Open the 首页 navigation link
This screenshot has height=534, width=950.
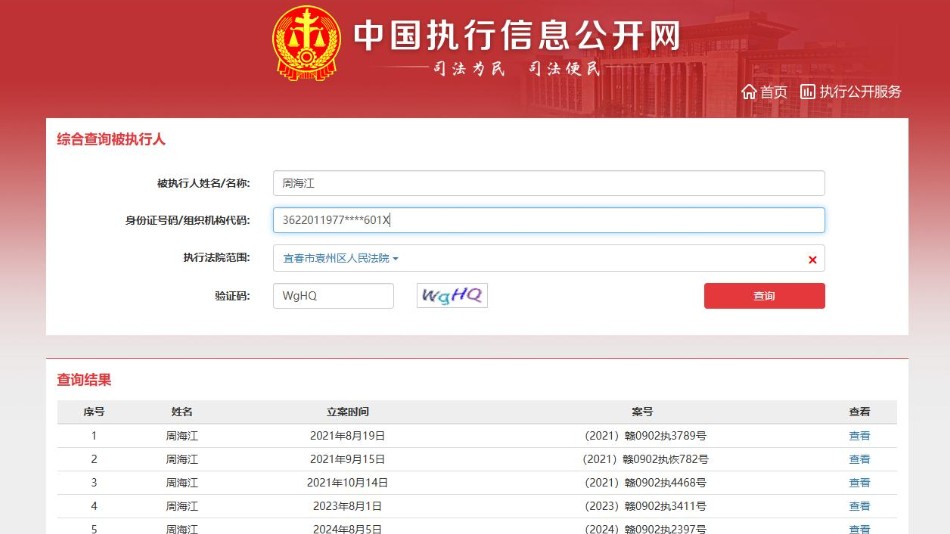pyautogui.click(x=773, y=92)
